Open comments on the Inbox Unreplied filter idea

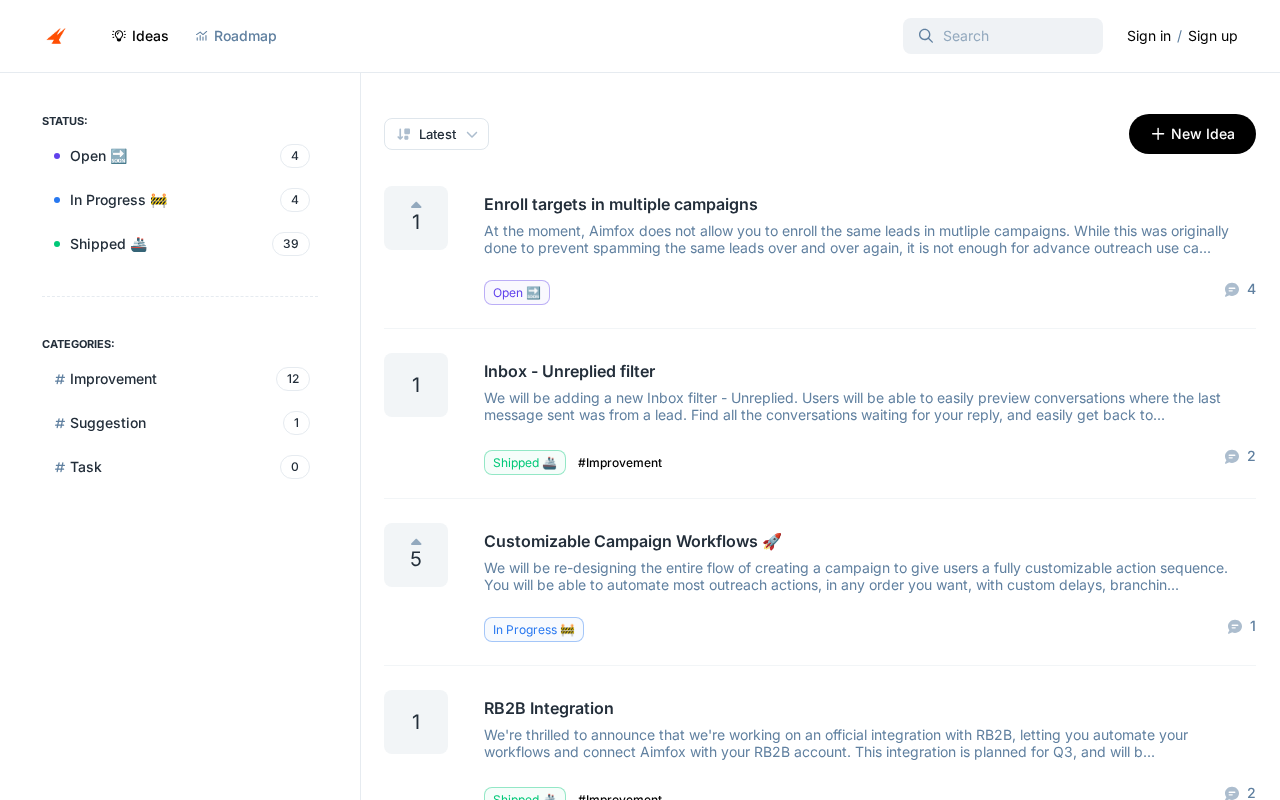click(x=1240, y=456)
